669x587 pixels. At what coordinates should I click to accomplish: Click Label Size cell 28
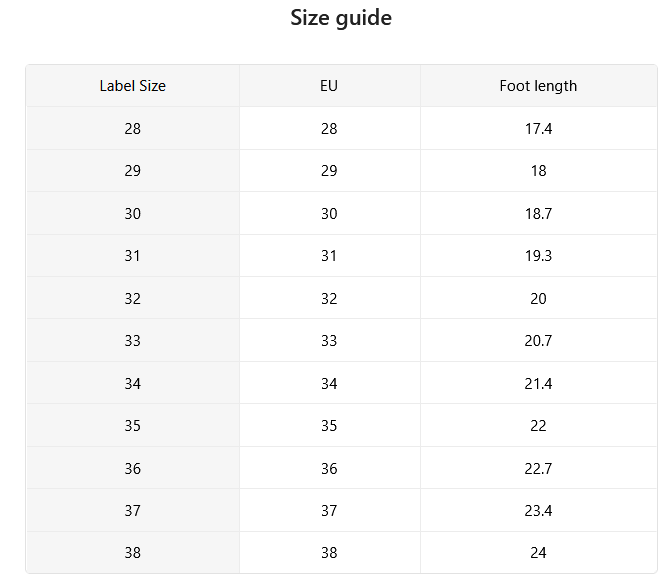tap(133, 128)
